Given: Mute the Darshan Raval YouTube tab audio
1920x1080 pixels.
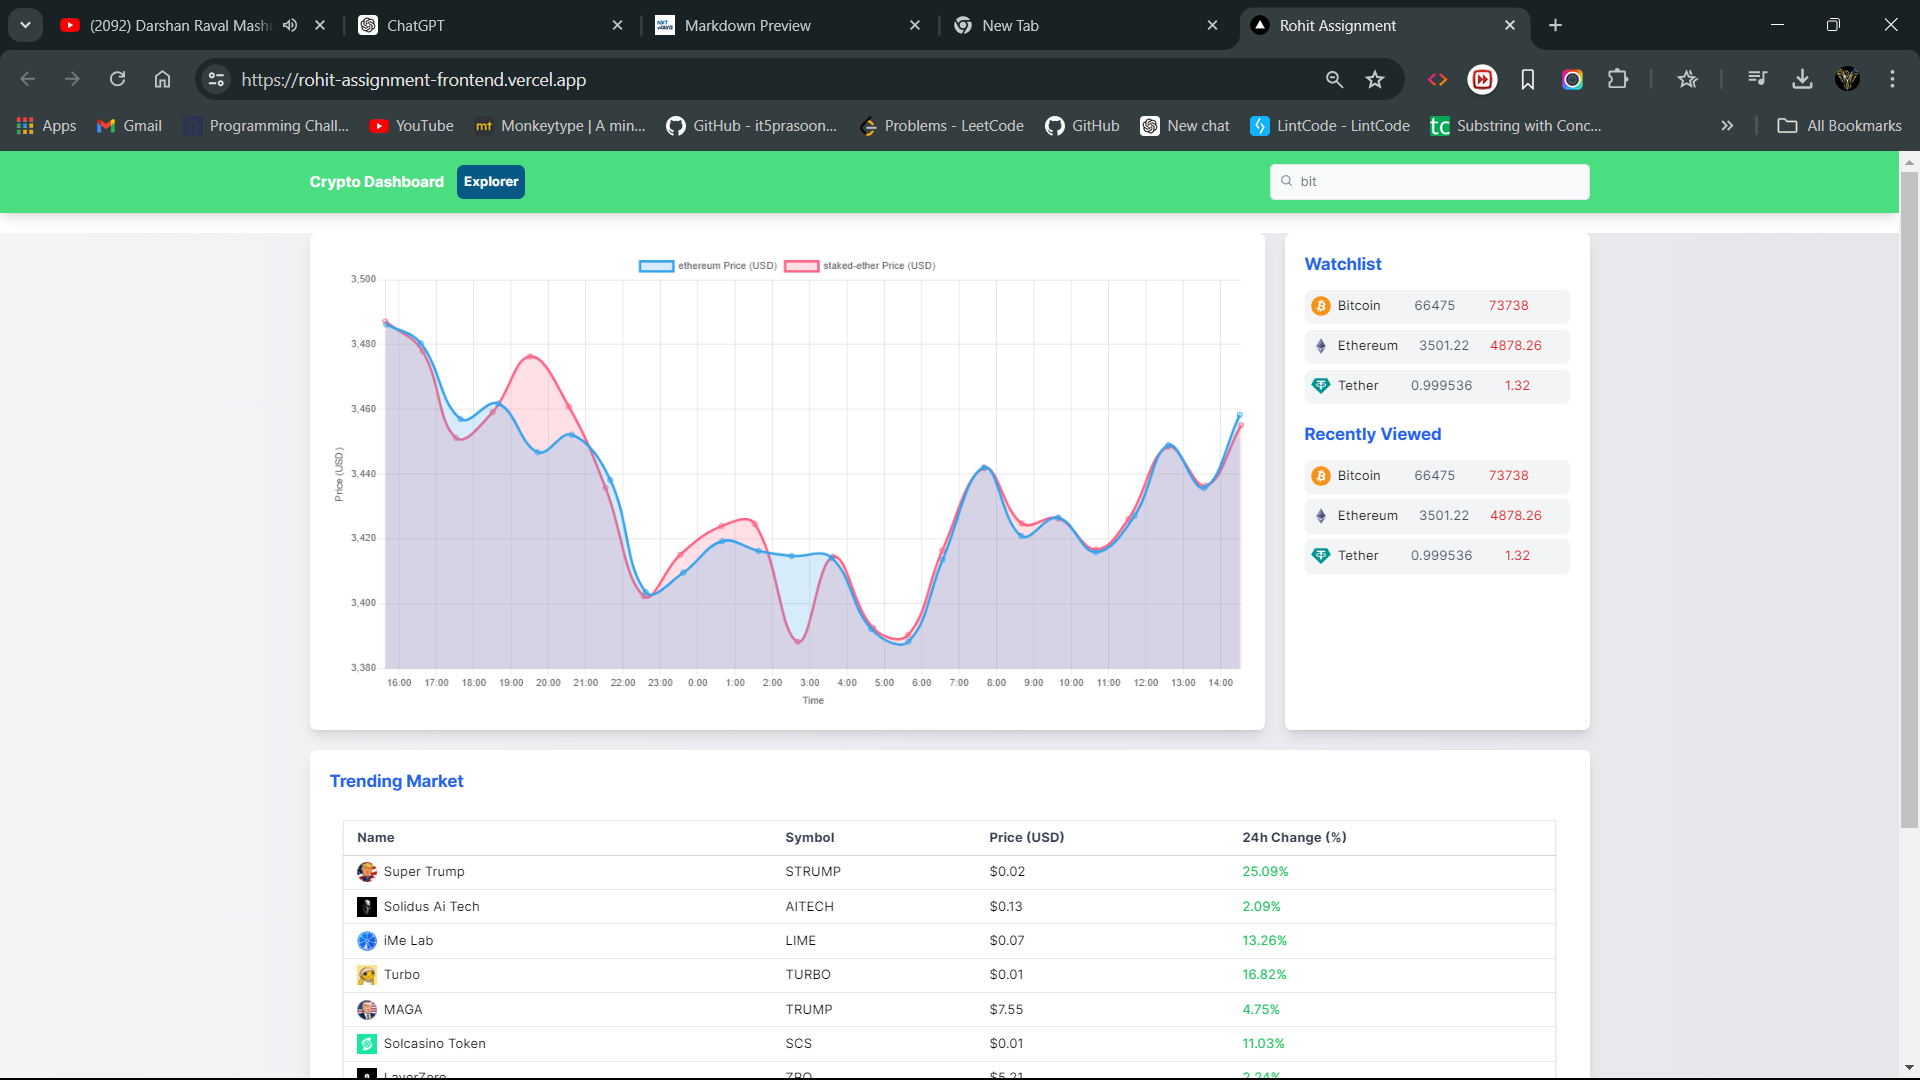Looking at the screenshot, I should point(290,25).
